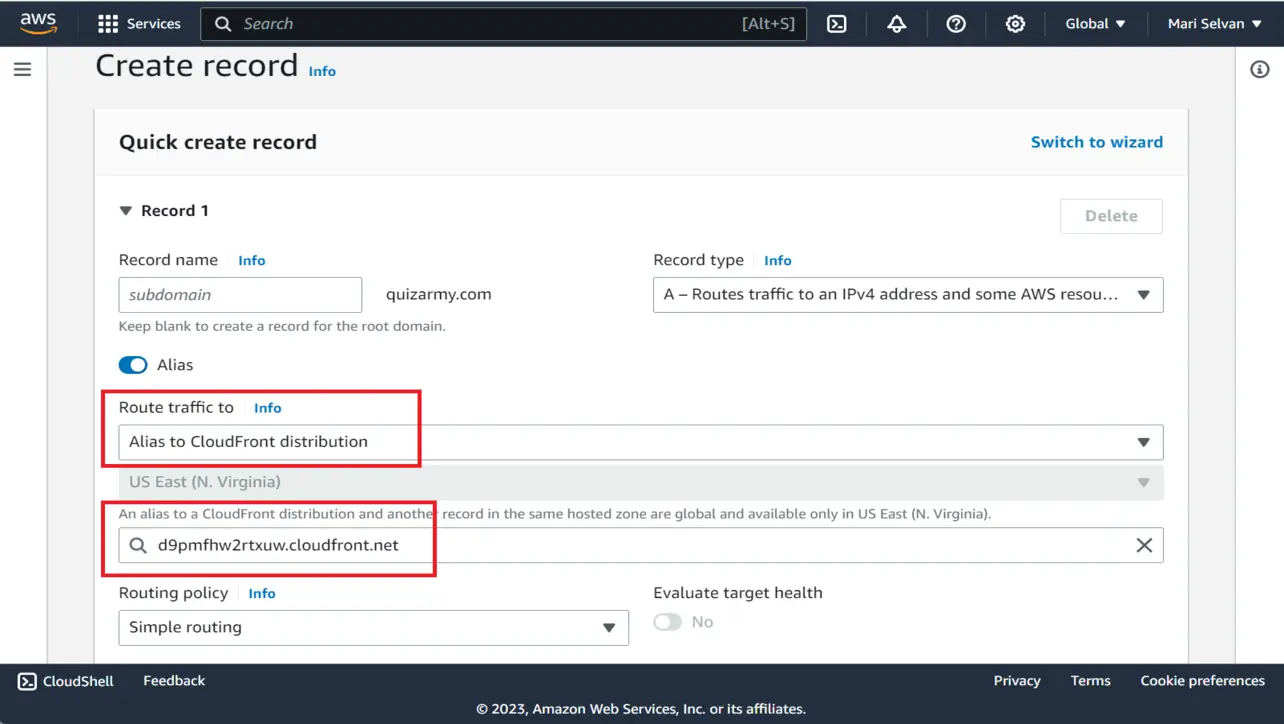Open Info link next to Create record
The image size is (1284, 724).
pos(322,71)
